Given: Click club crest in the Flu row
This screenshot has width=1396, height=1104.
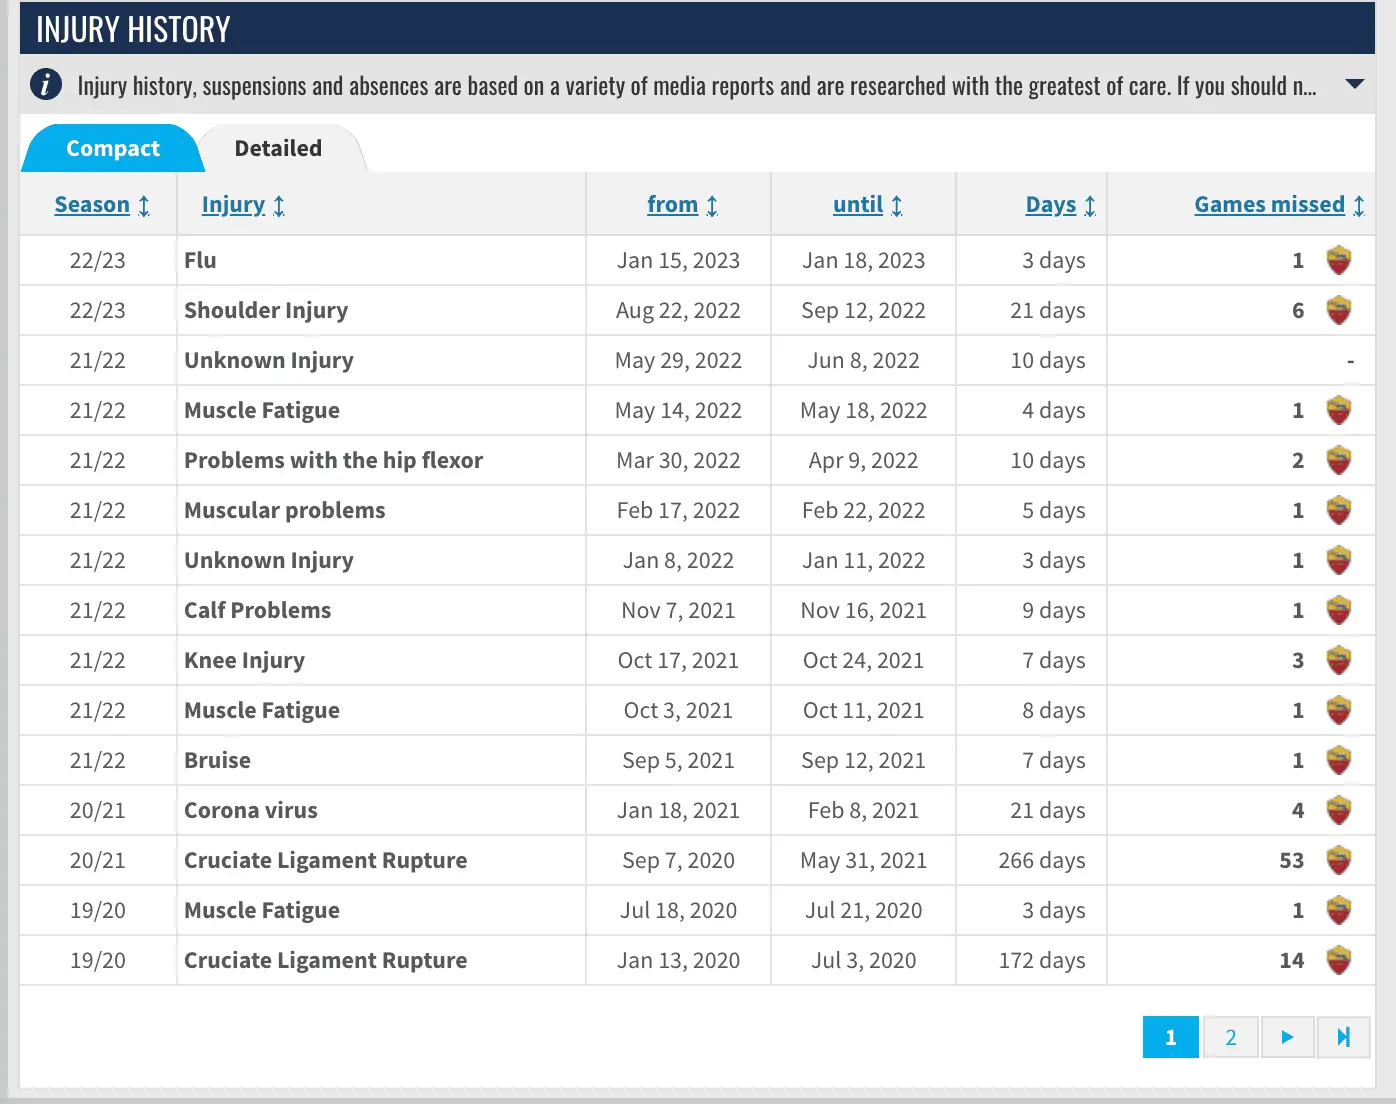Looking at the screenshot, I should 1338,261.
